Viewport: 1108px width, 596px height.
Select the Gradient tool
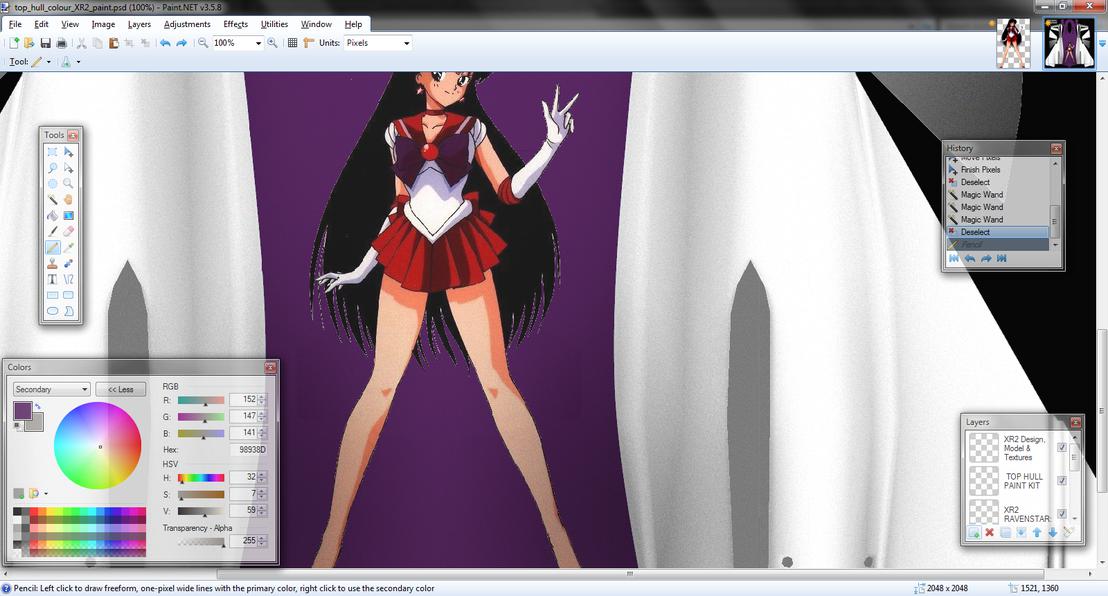point(69,216)
